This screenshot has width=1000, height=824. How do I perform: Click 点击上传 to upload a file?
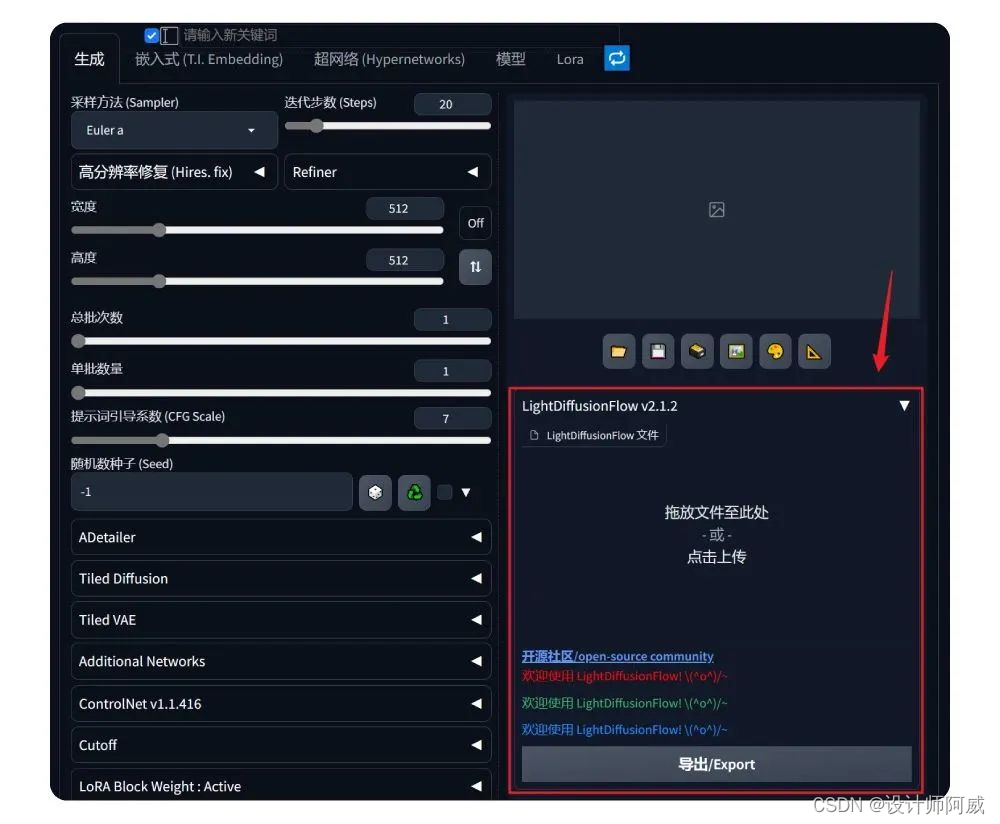pos(716,557)
